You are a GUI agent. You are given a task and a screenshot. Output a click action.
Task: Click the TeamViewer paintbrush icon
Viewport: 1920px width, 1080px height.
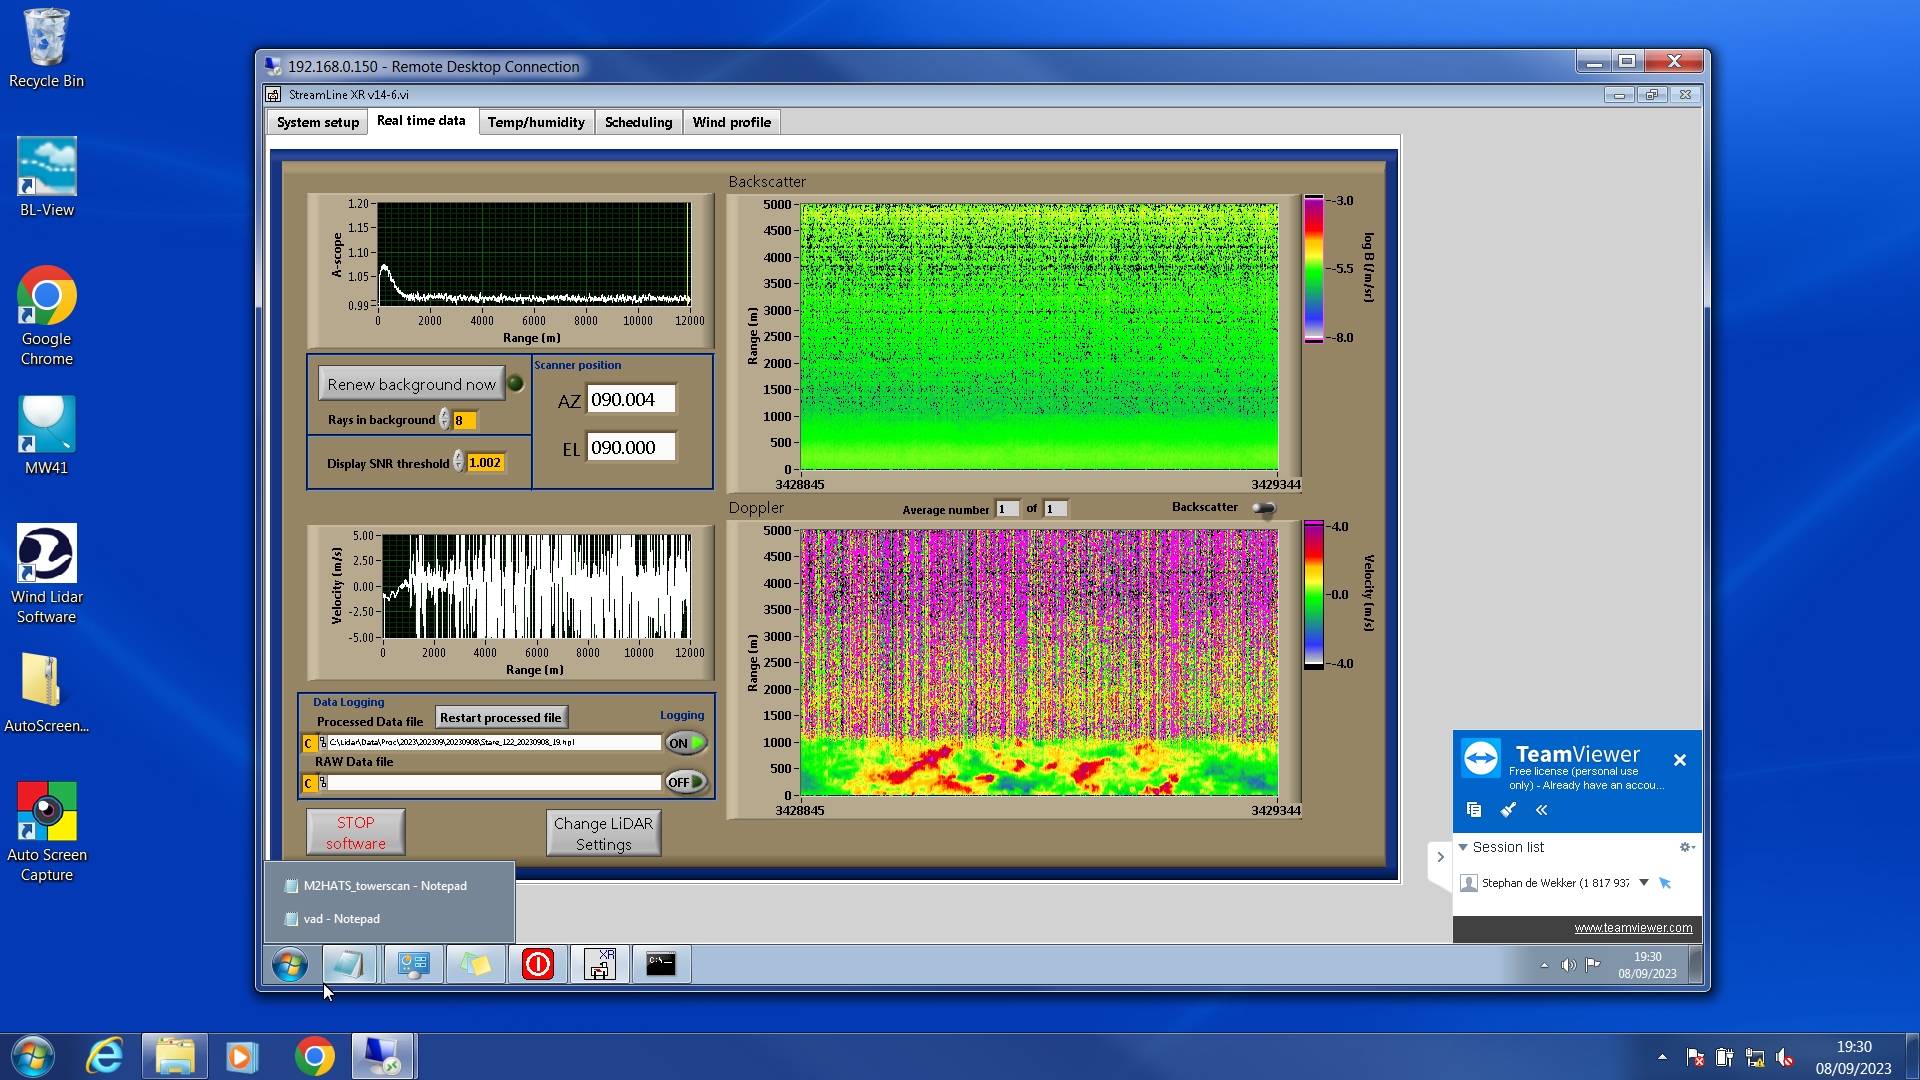[x=1508, y=810]
